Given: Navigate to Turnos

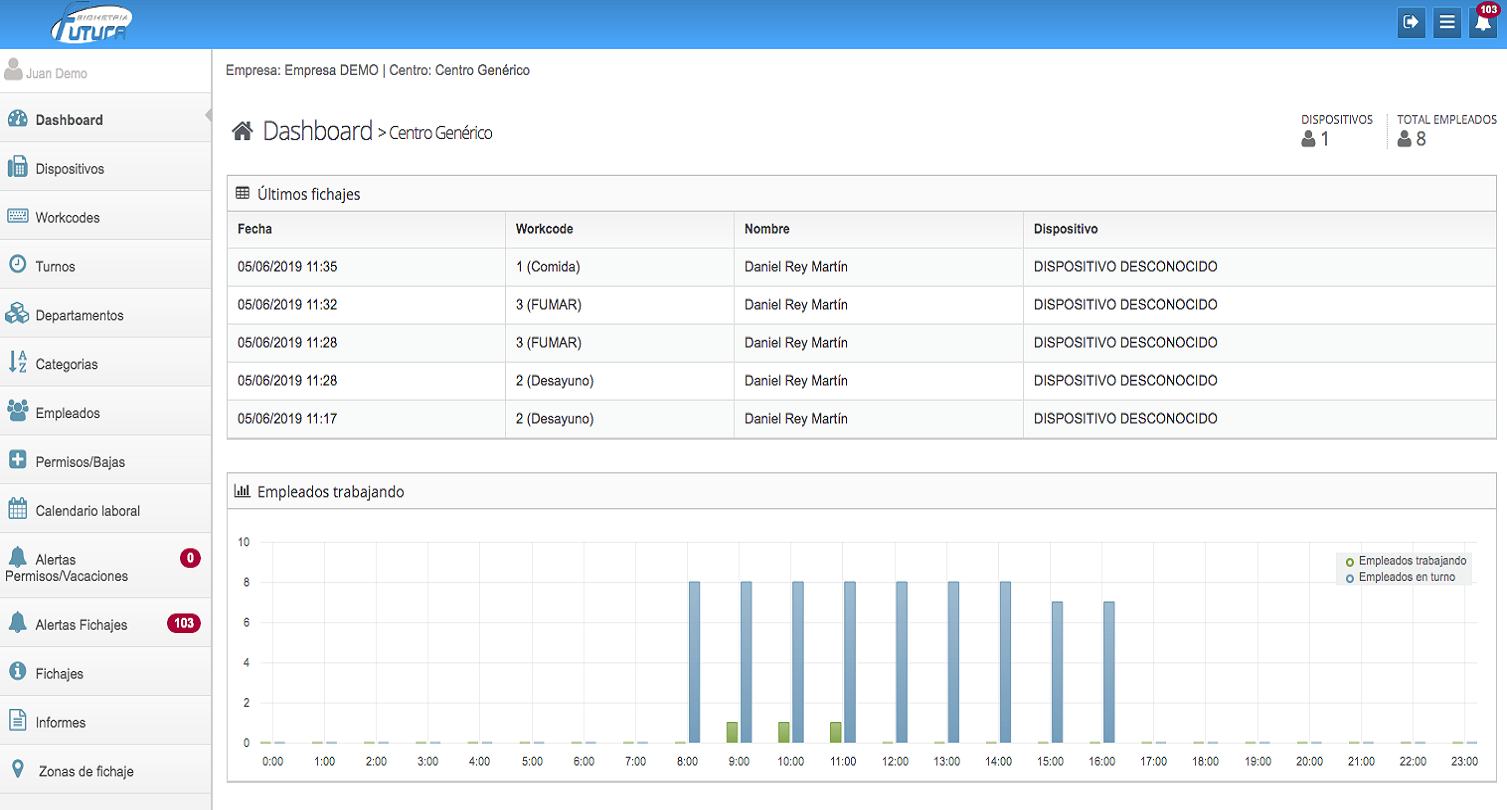Looking at the screenshot, I should [106, 266].
